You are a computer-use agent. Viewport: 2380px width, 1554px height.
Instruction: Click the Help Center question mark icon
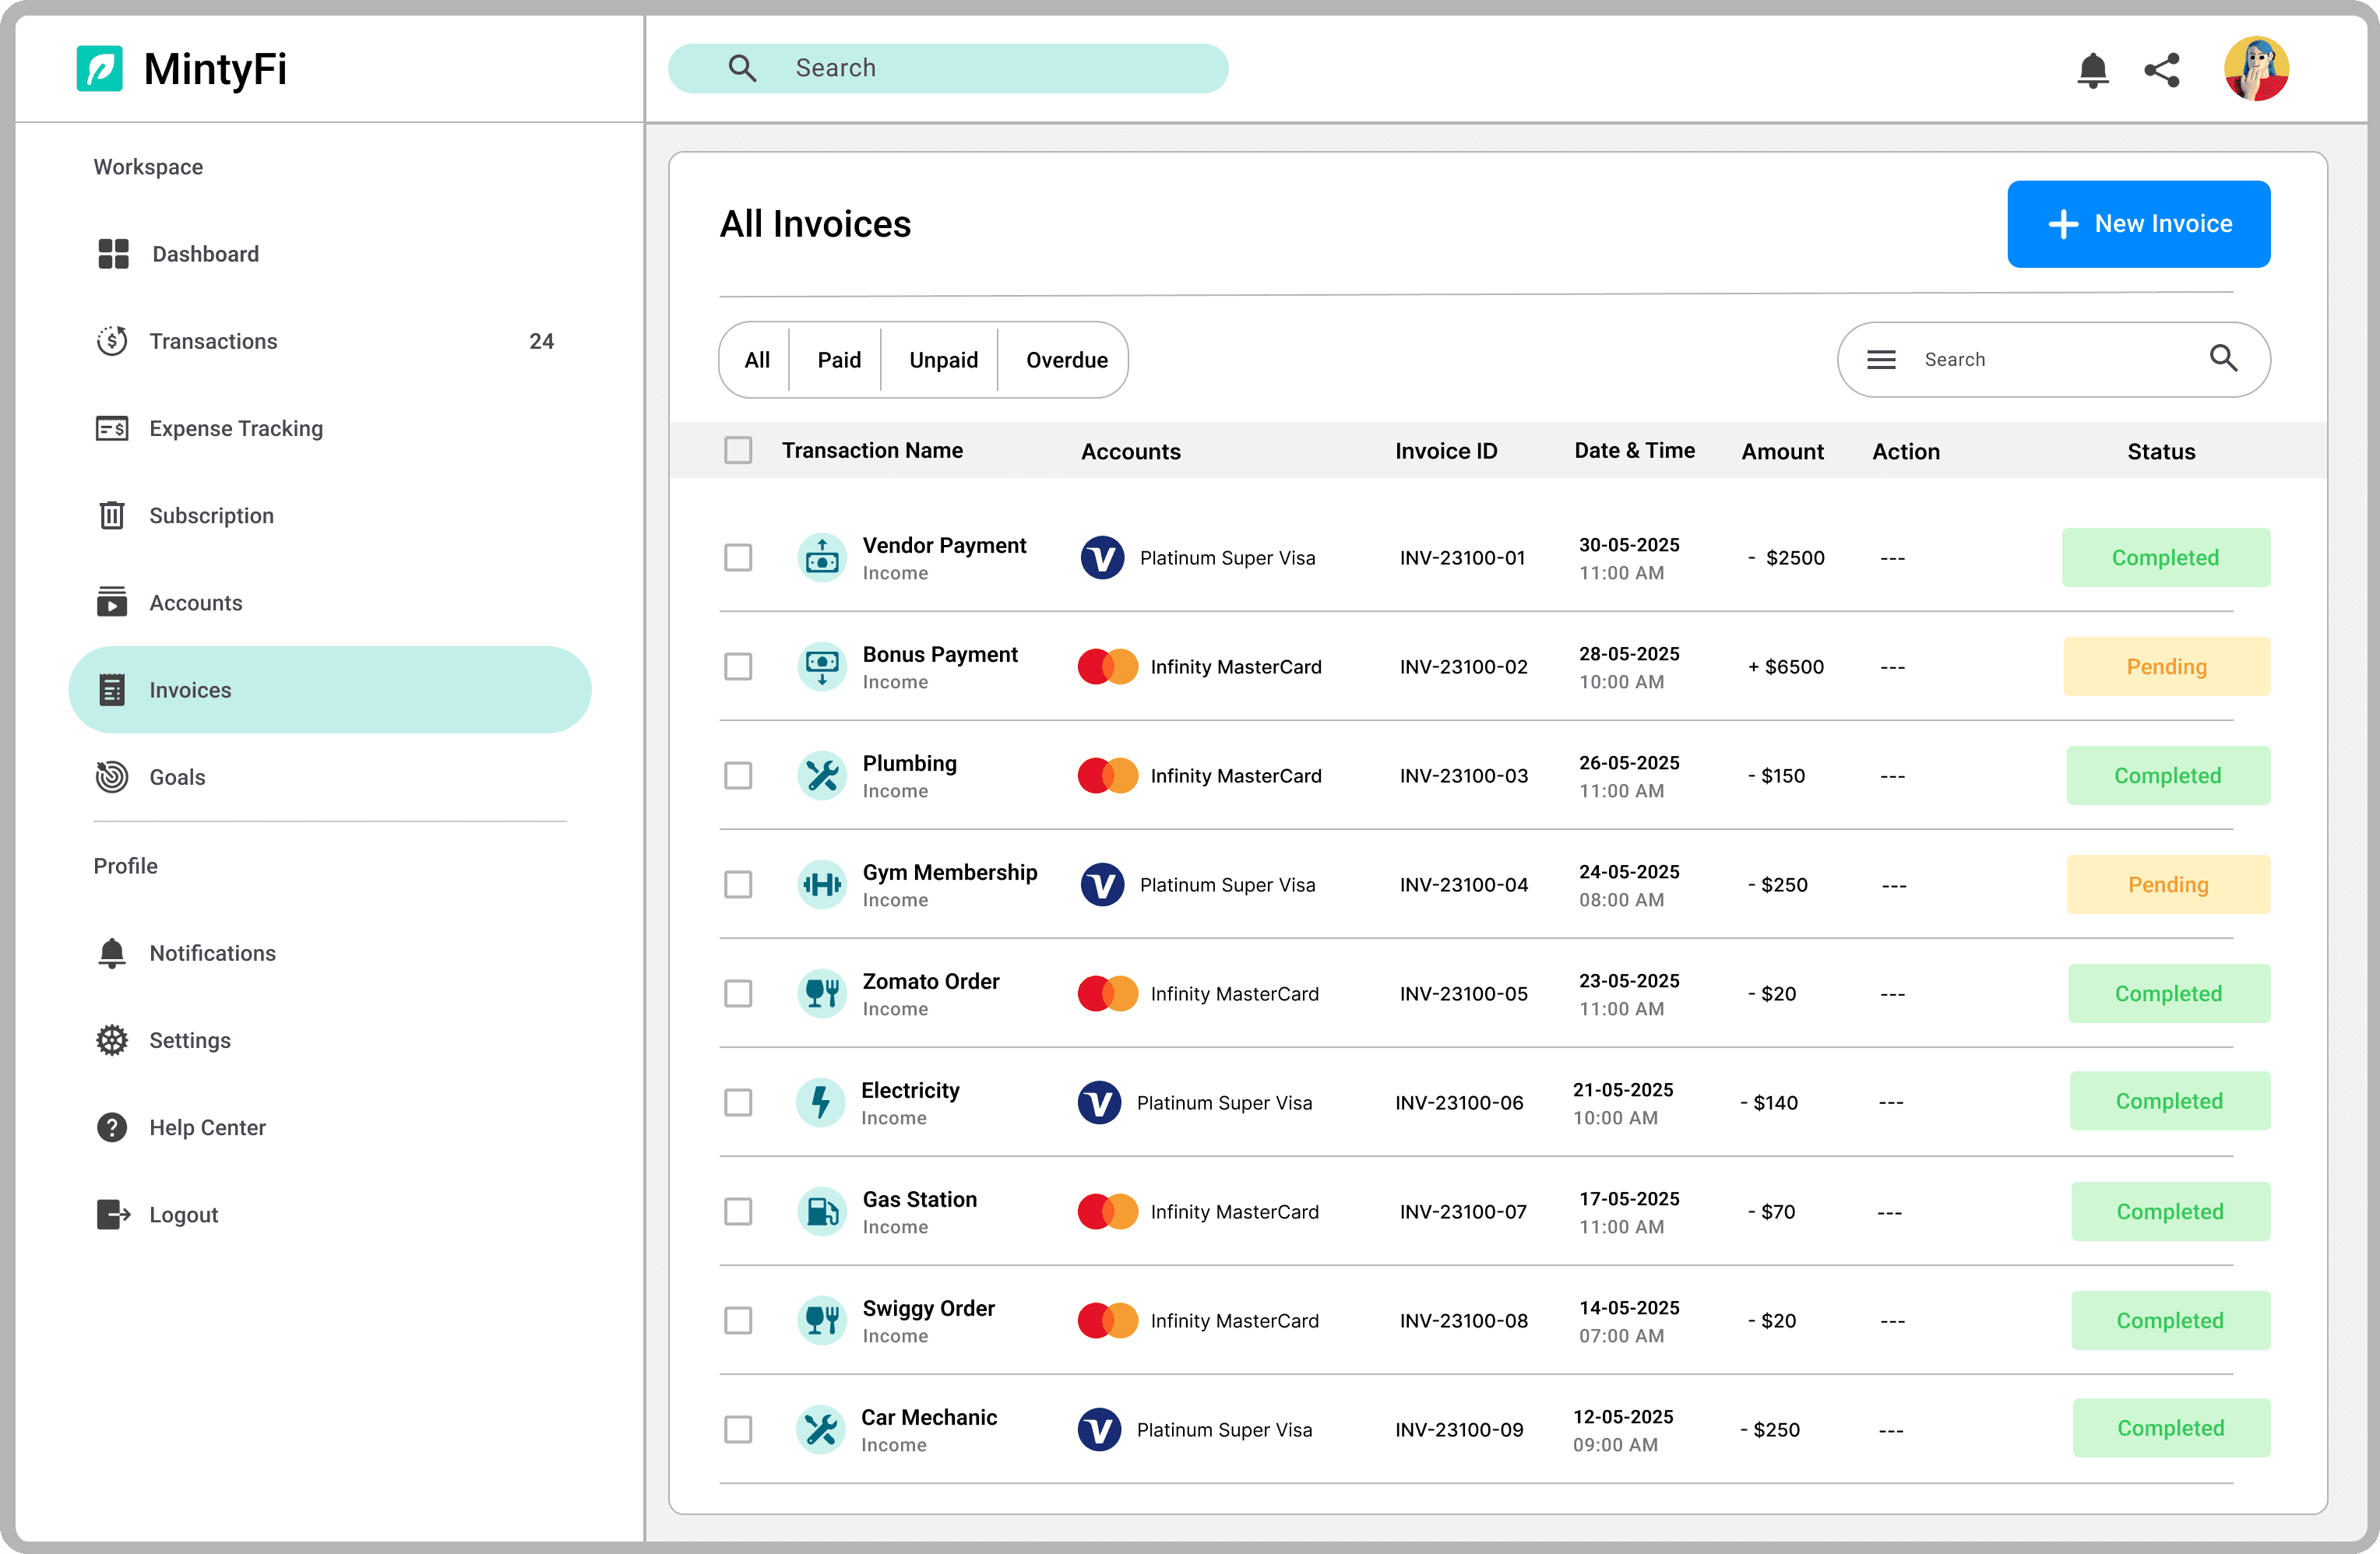(112, 1127)
